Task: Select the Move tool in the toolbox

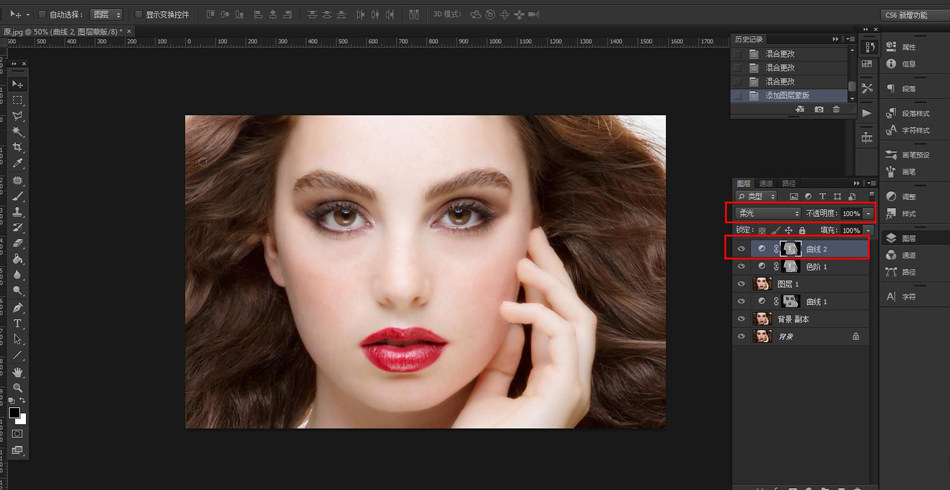Action: tap(18, 84)
